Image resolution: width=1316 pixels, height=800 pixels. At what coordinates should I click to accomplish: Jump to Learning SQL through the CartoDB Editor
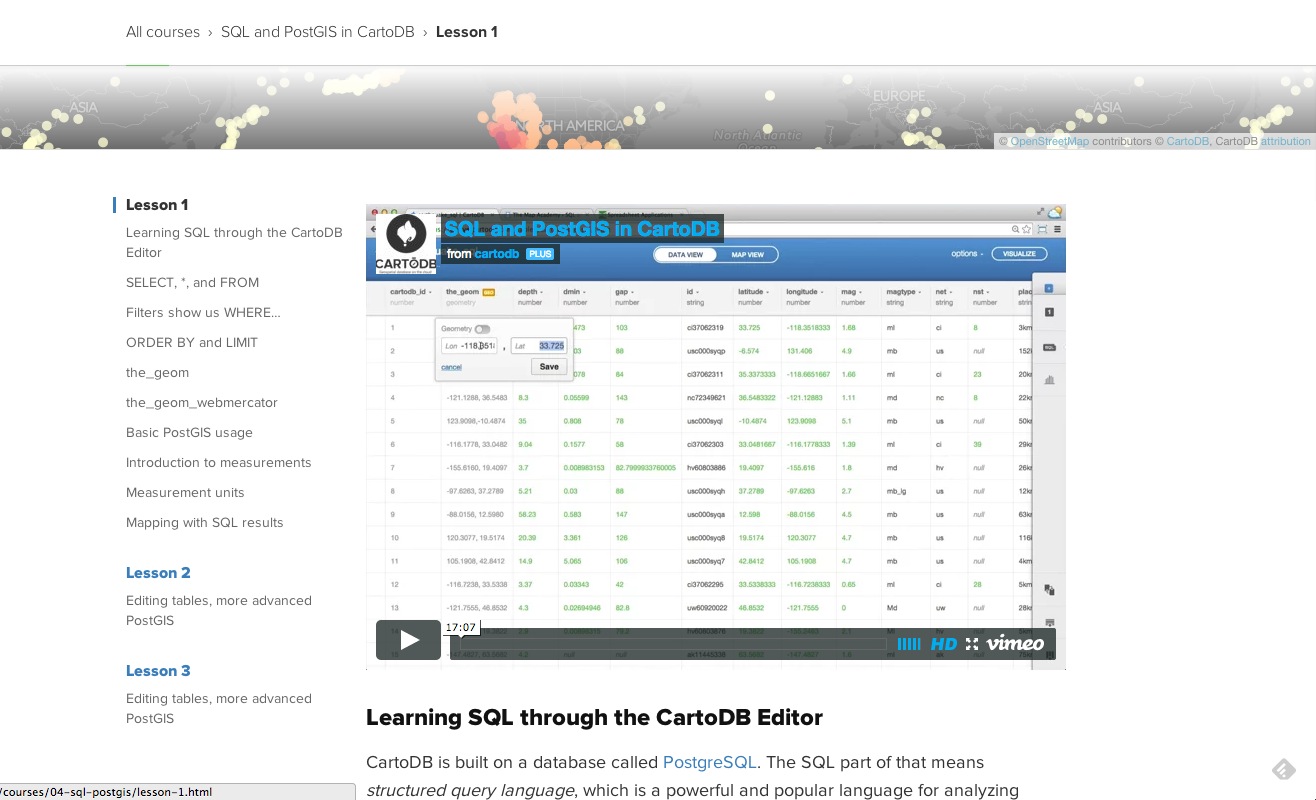[234, 243]
